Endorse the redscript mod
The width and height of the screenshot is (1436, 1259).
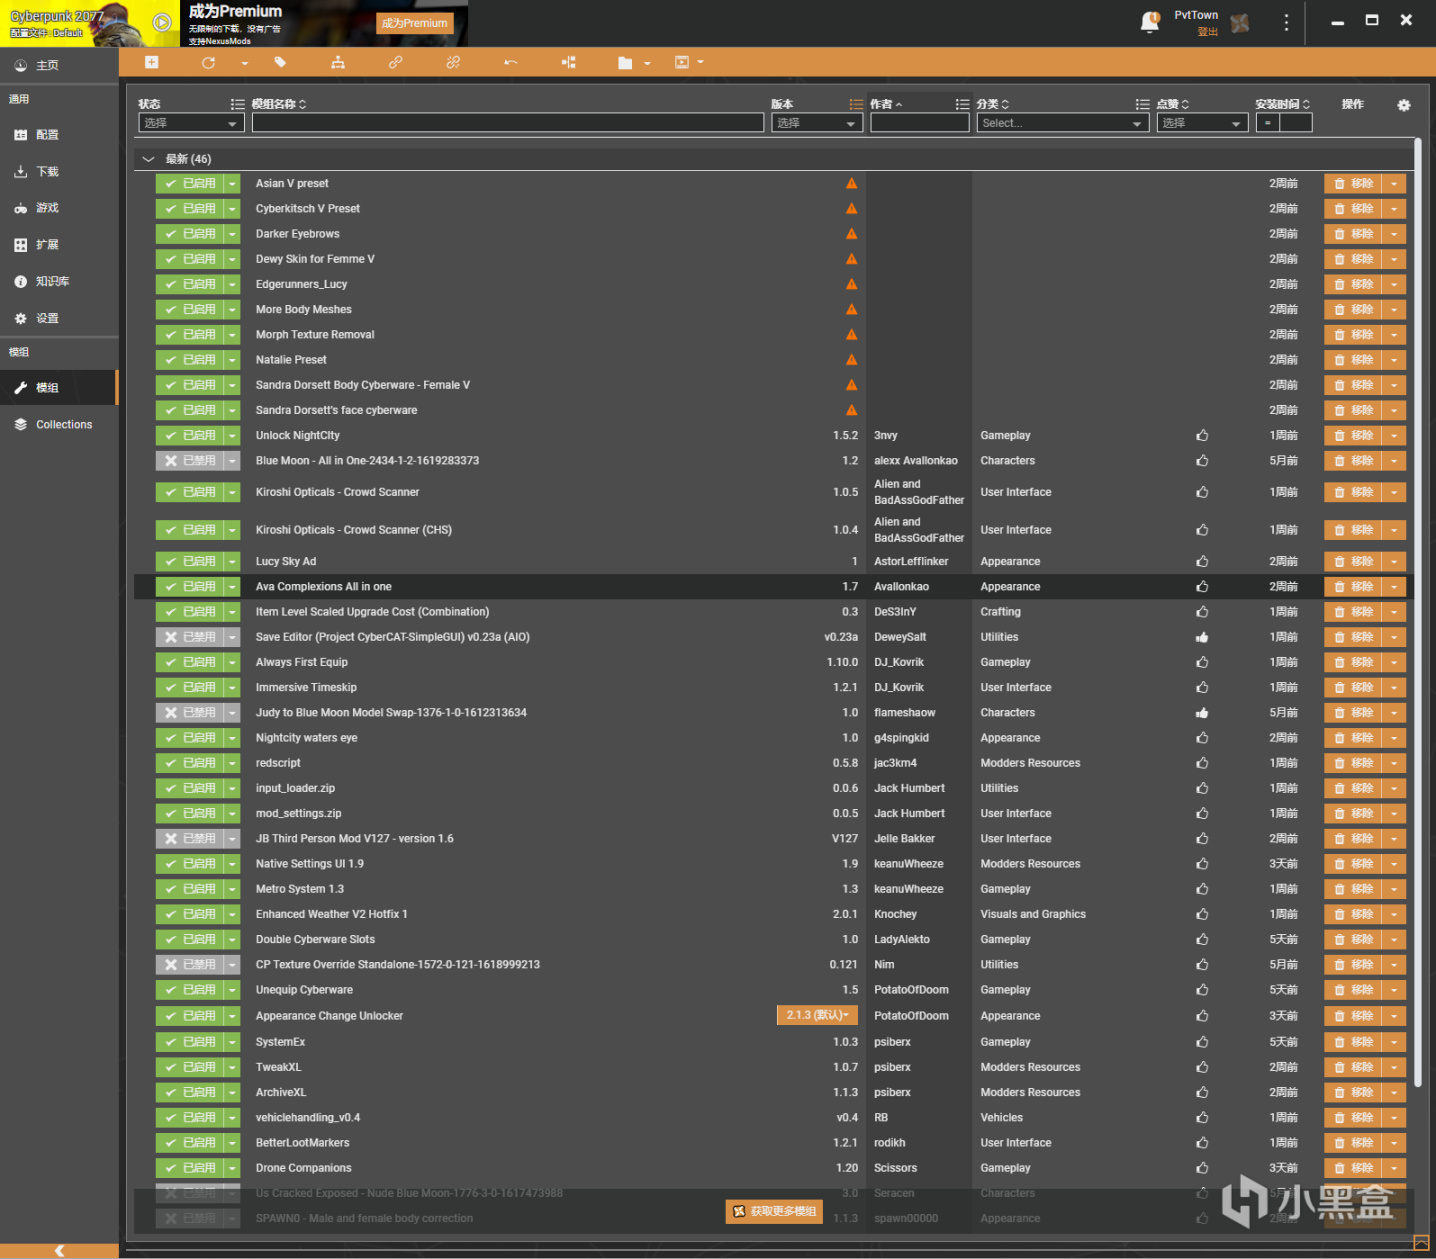pyautogui.click(x=1202, y=763)
